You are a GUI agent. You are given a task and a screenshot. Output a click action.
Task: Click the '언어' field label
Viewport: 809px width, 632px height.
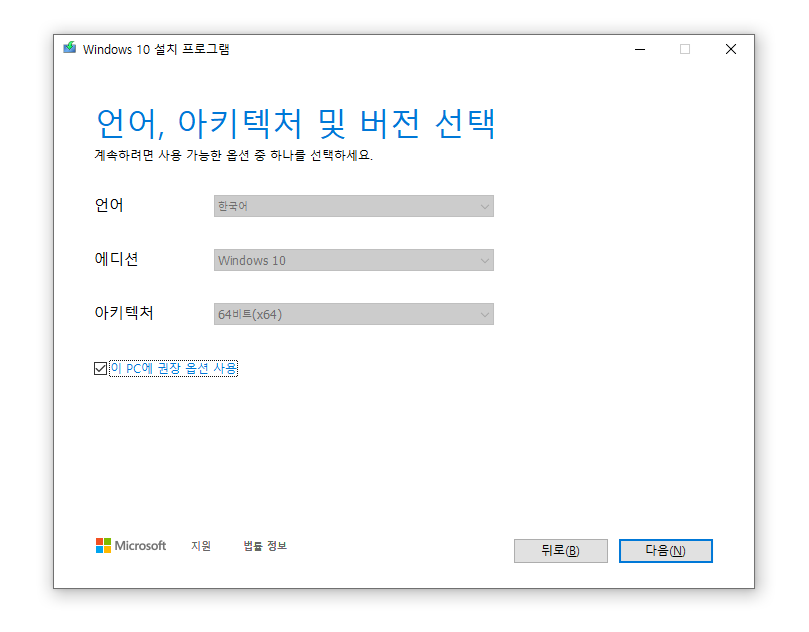point(109,205)
